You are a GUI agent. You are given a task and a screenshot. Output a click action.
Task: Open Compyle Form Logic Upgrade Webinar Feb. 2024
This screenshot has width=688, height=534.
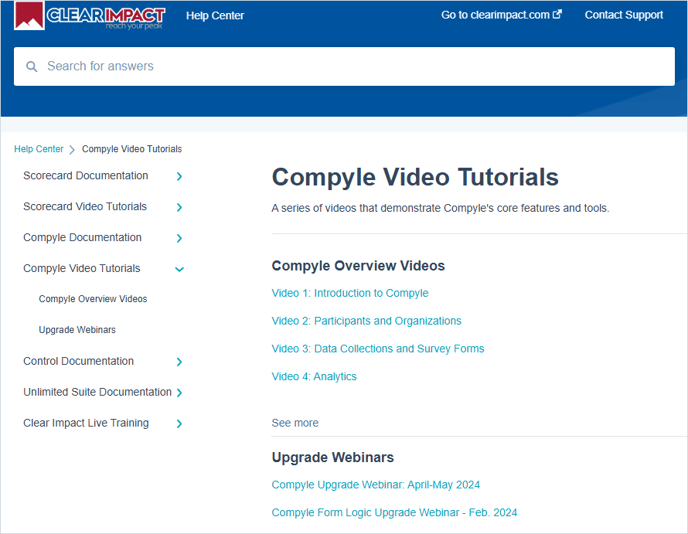(394, 512)
